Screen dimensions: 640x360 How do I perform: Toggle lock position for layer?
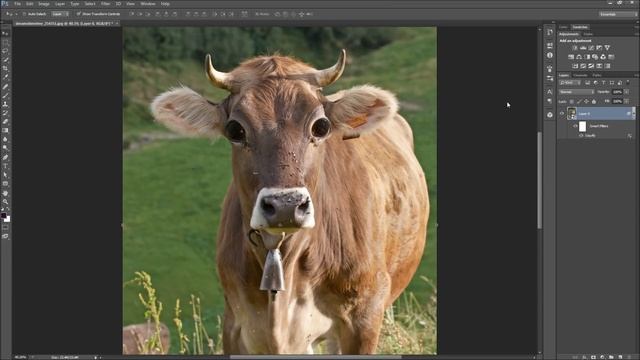[x=587, y=101]
